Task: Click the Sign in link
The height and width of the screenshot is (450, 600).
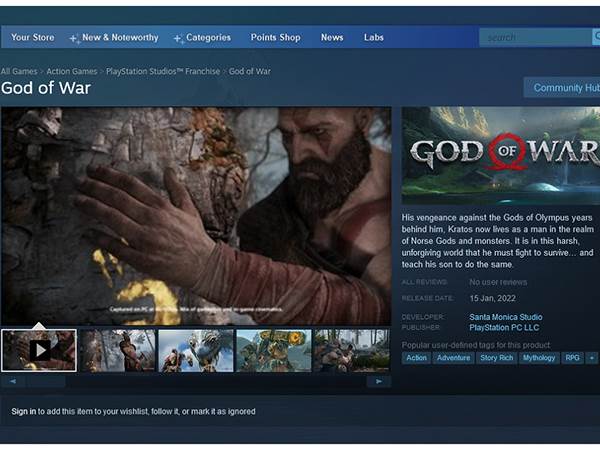Action: point(23,411)
